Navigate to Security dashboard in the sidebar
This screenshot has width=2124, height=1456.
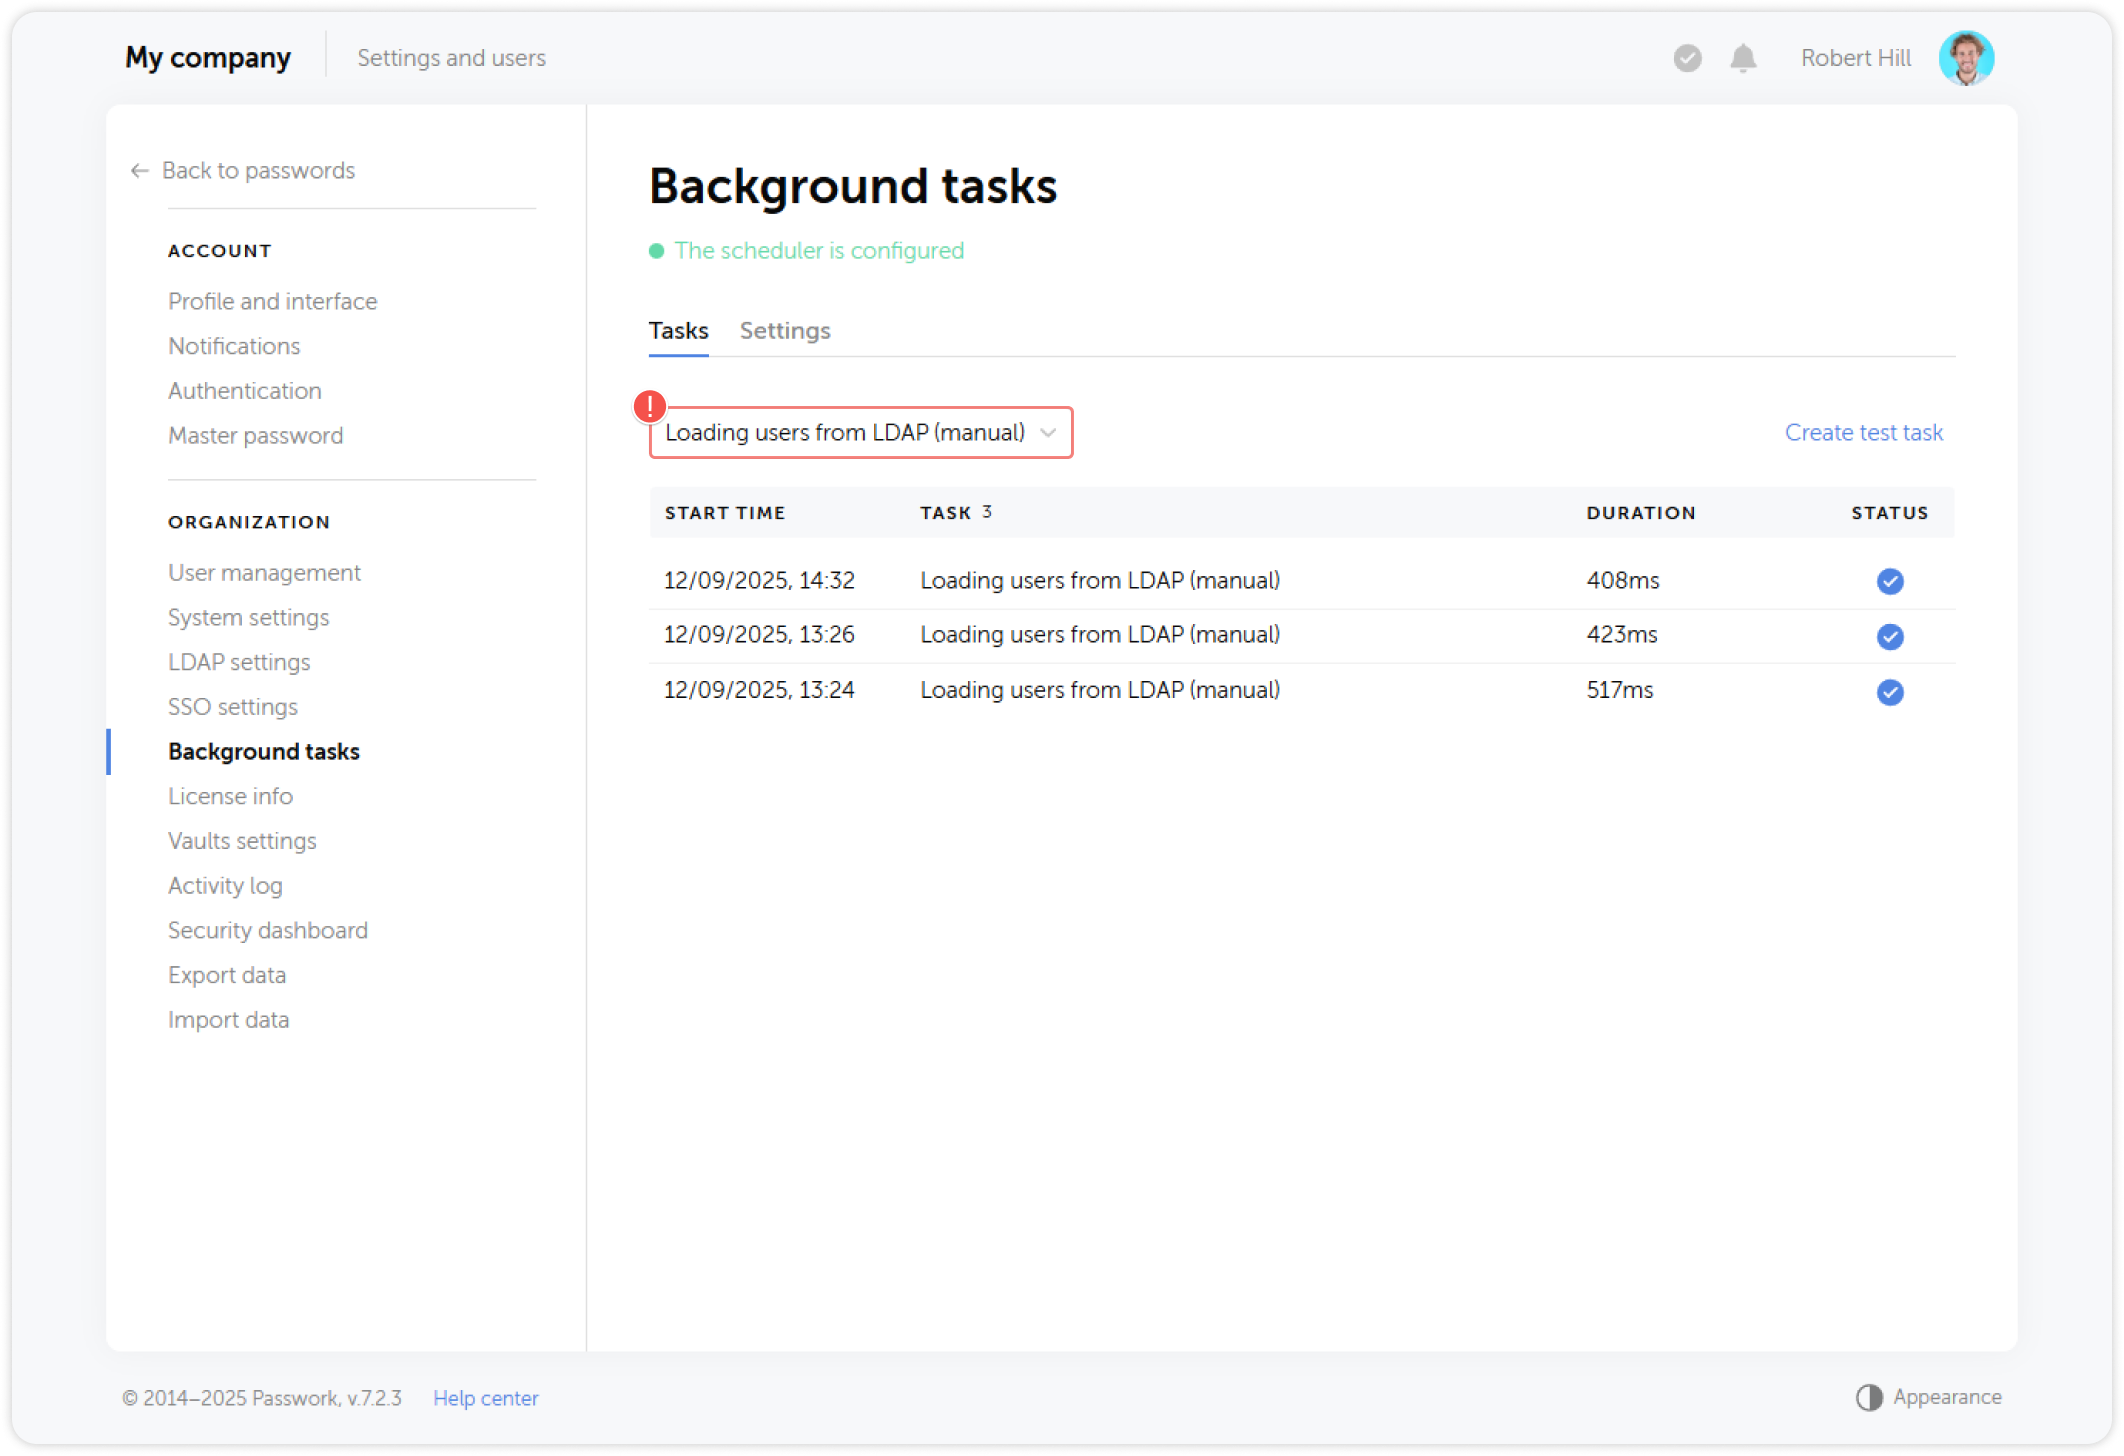(x=267, y=930)
